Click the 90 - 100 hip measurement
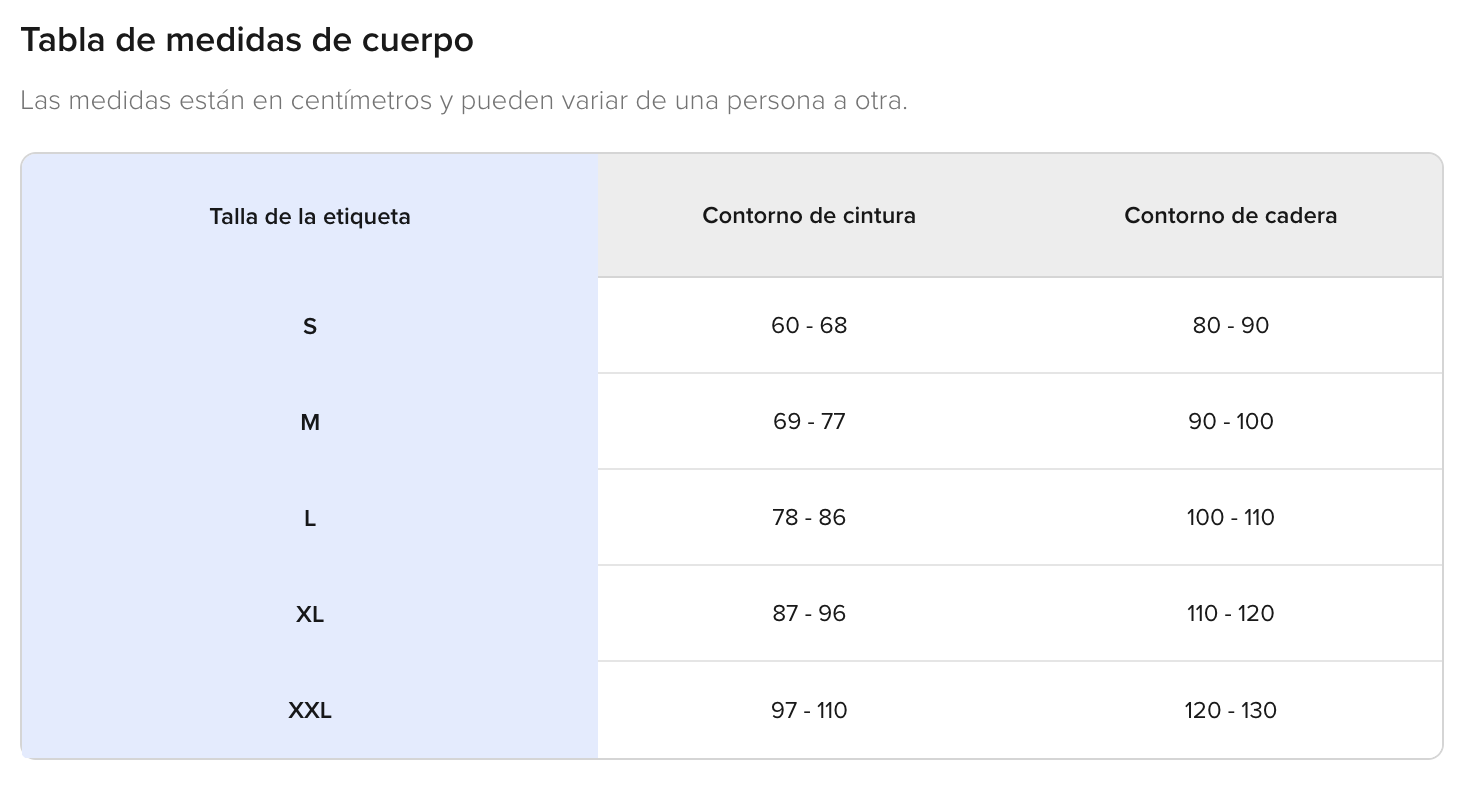The width and height of the screenshot is (1482, 806). [x=1230, y=421]
